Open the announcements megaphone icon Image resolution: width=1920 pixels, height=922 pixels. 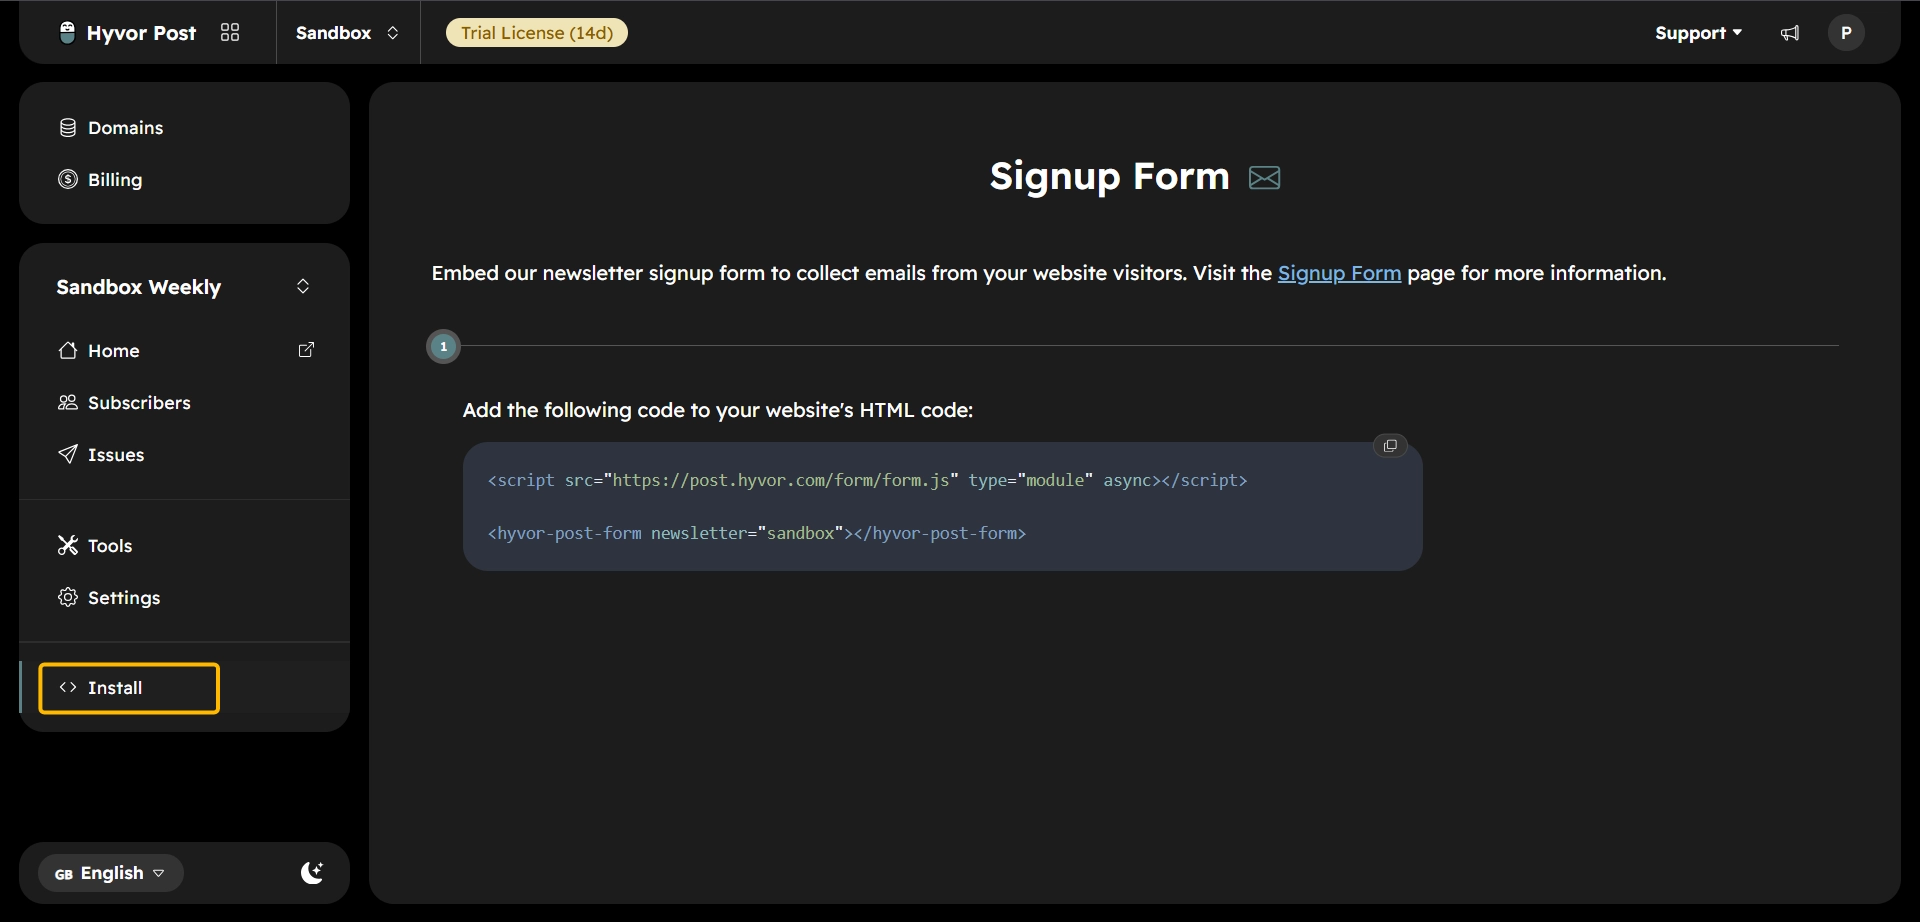[1790, 33]
